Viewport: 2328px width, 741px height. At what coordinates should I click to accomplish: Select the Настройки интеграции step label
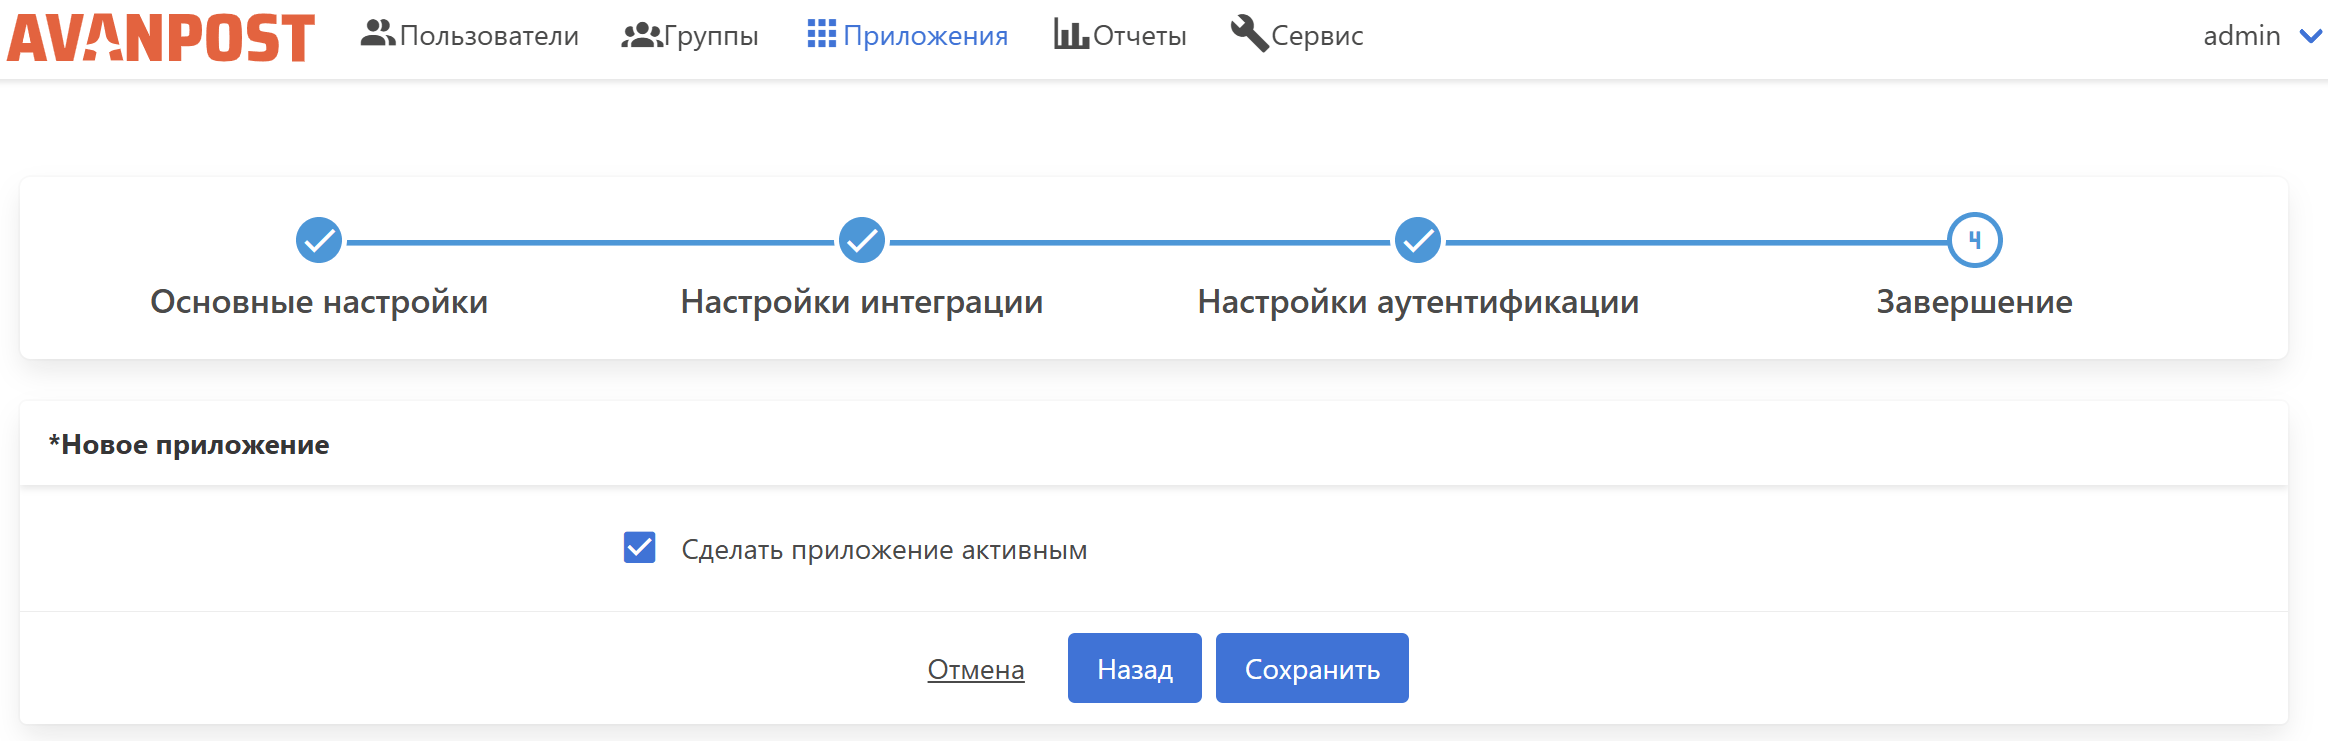click(x=862, y=301)
